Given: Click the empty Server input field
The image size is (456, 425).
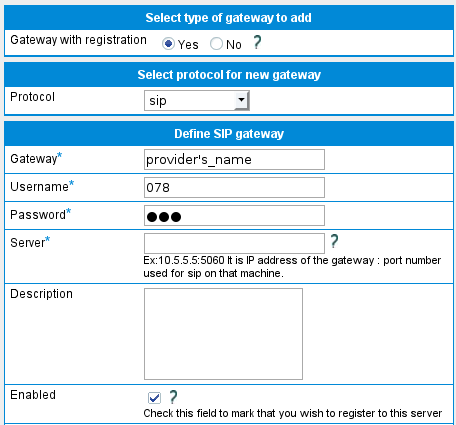Looking at the screenshot, I should point(234,243).
